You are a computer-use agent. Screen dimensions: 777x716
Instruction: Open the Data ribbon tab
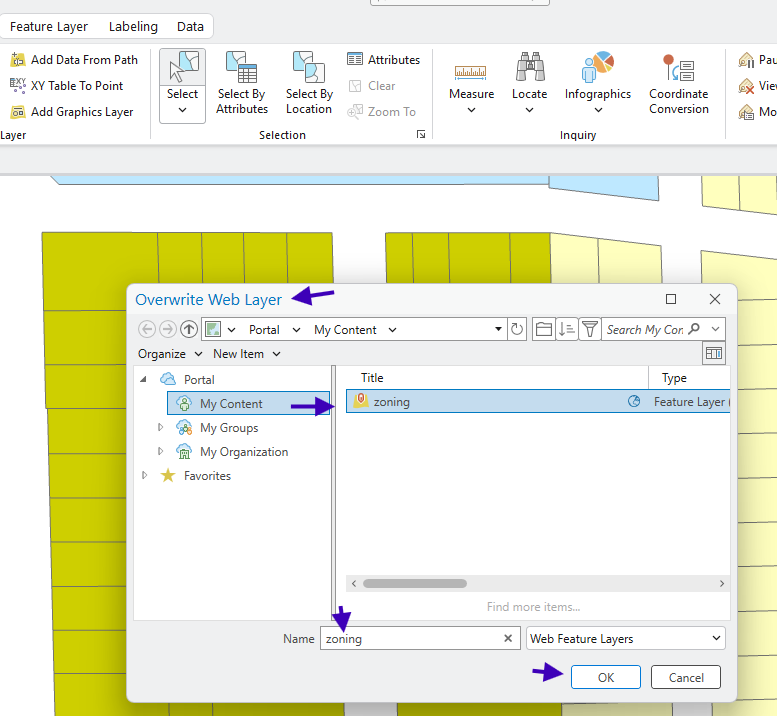[190, 27]
